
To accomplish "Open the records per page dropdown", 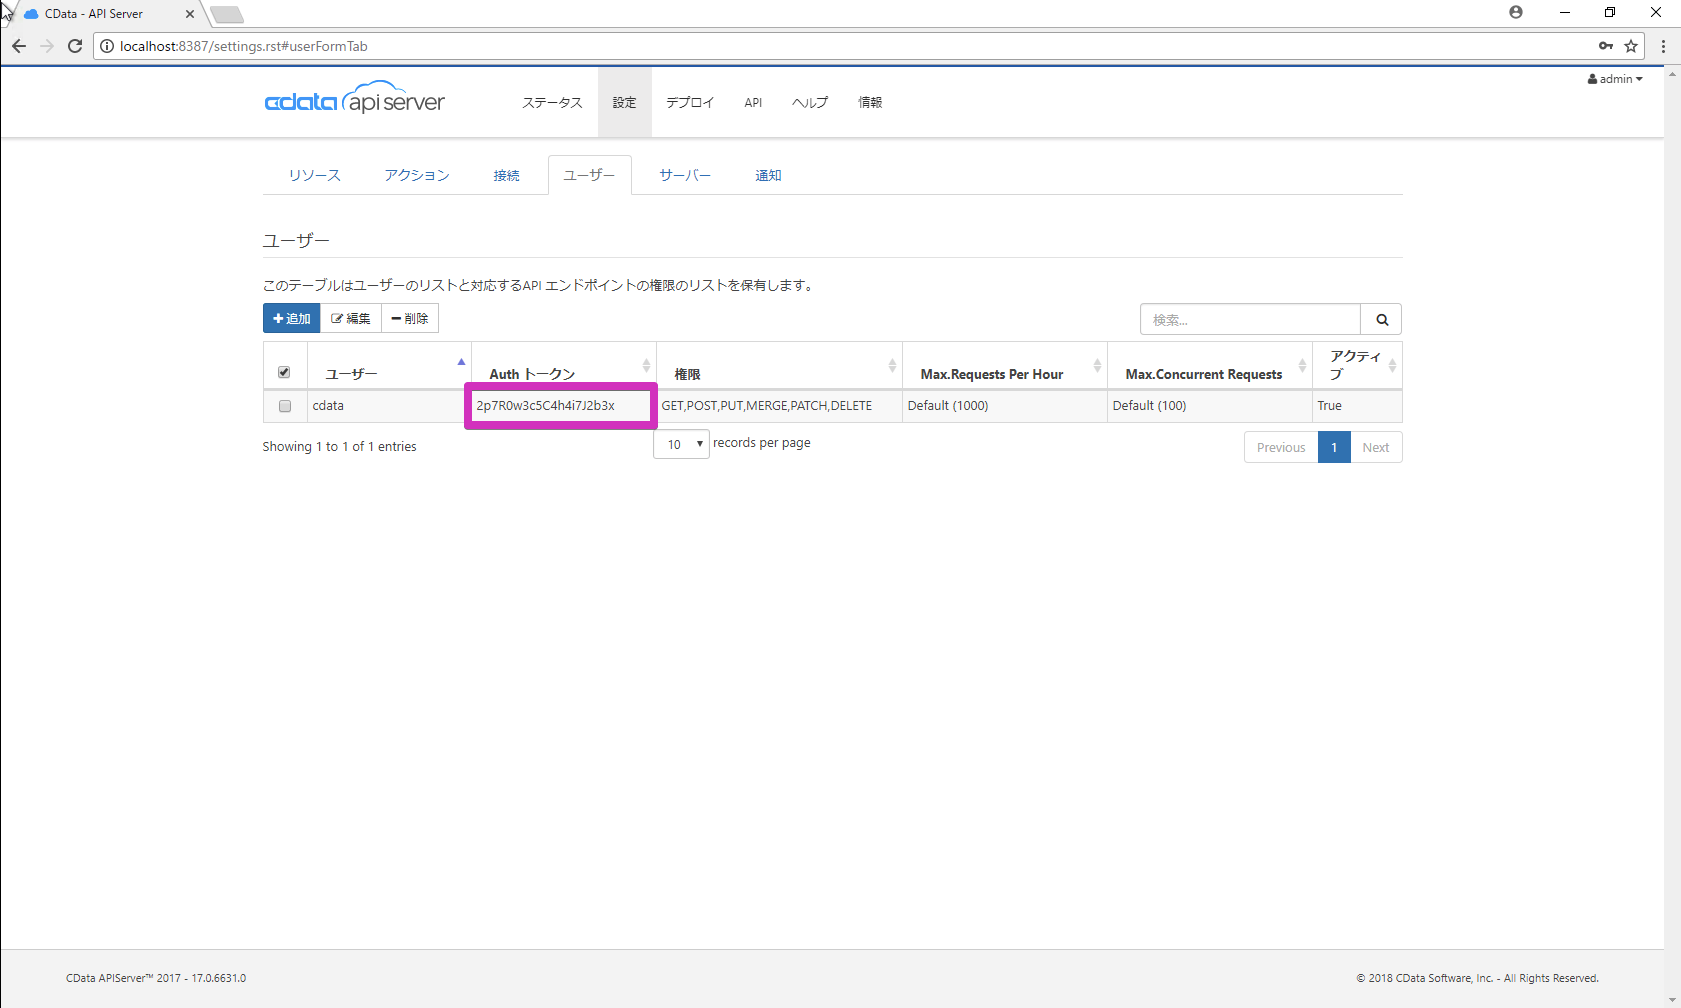I will coord(681,444).
